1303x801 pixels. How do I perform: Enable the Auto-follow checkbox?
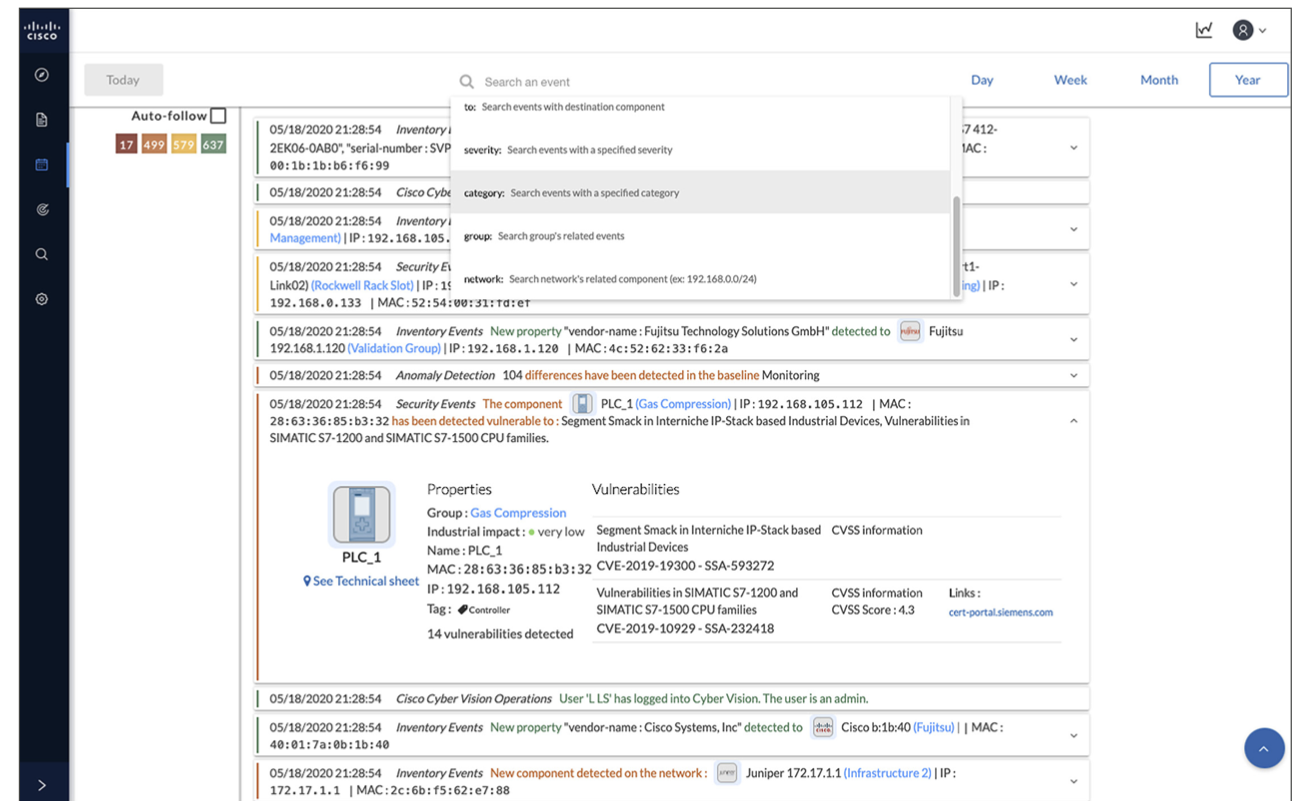tap(218, 116)
